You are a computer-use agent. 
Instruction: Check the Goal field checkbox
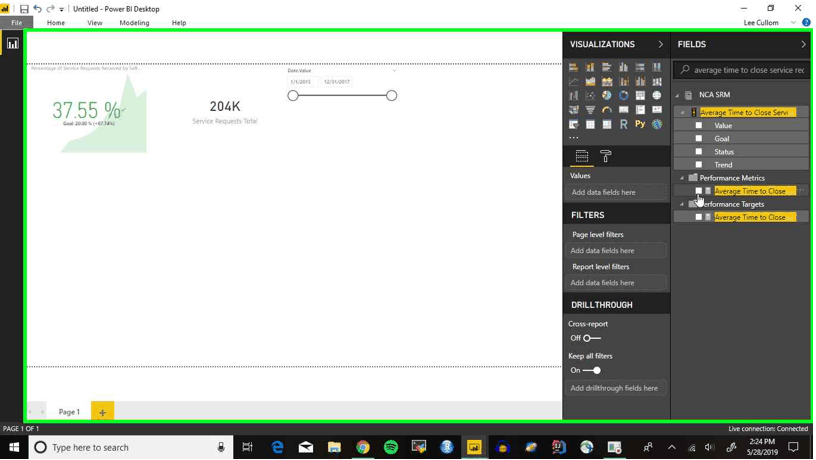(699, 138)
